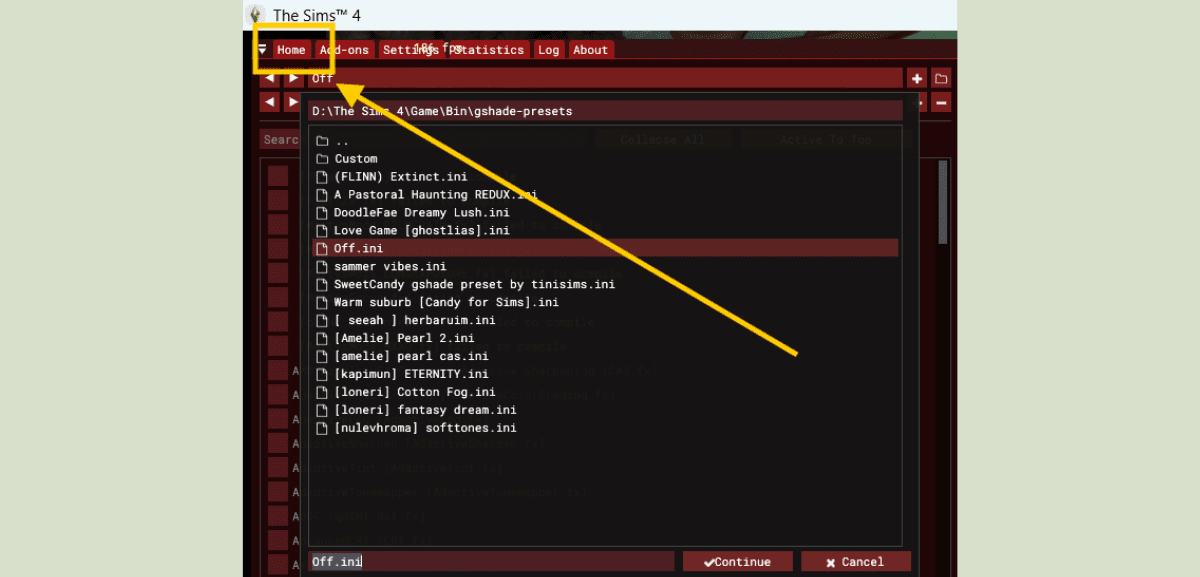
Task: Go up via the '..' parent folder
Action: click(342, 140)
